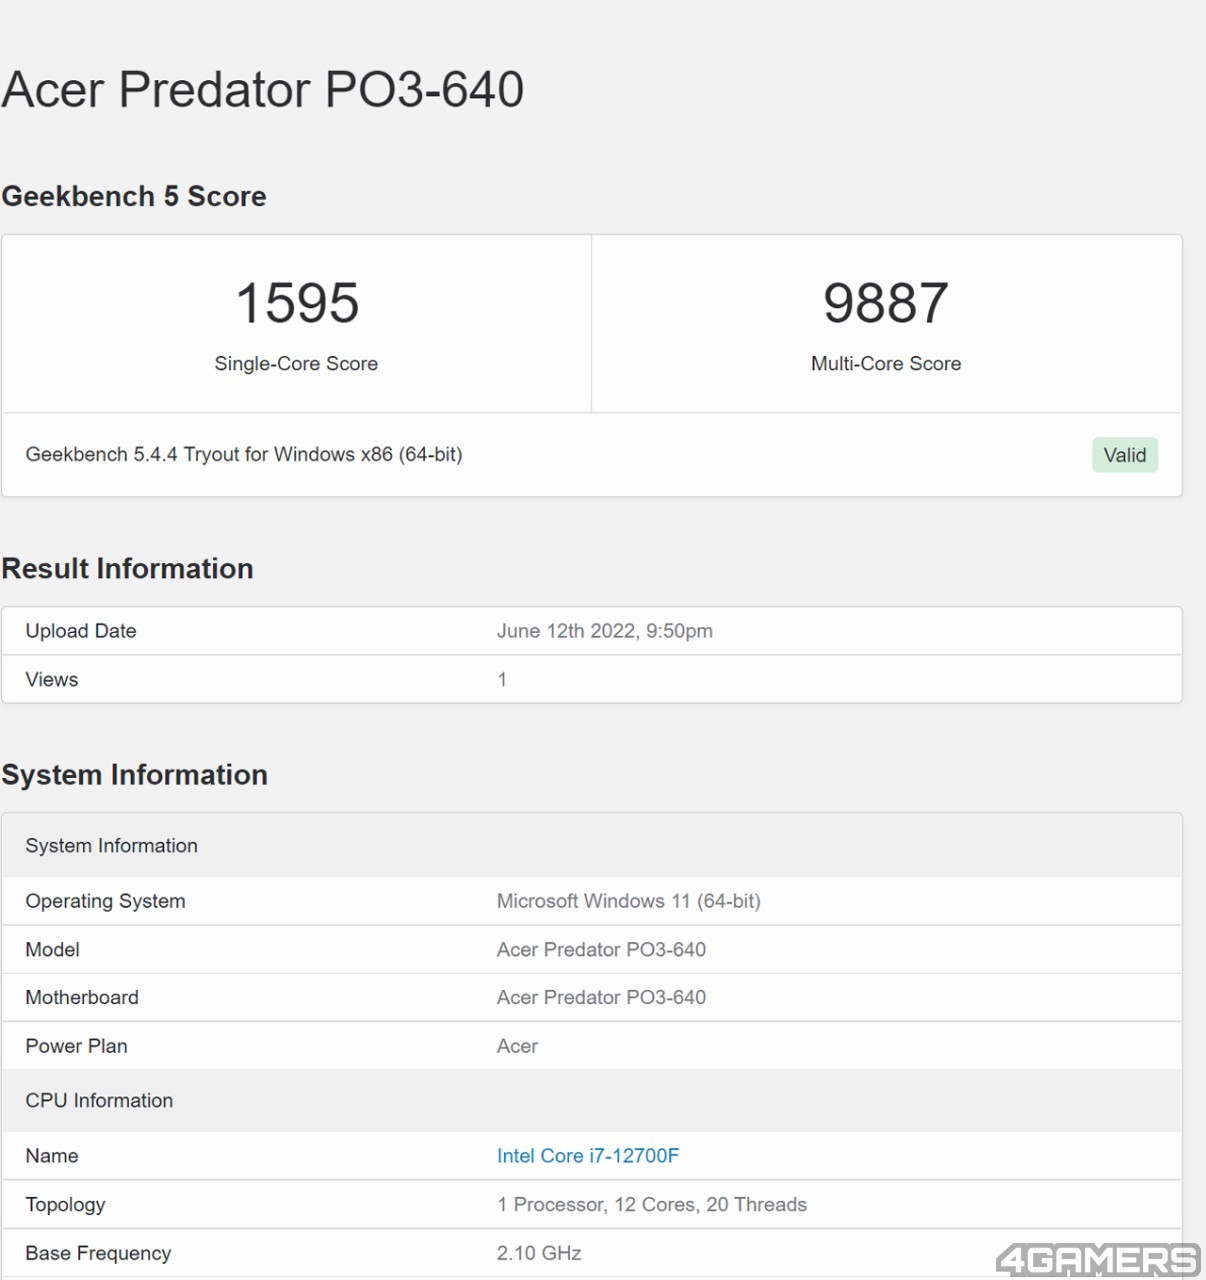The image size is (1206, 1280).
Task: Click the Acer Predator PO3-640 page title
Action: coord(263,89)
